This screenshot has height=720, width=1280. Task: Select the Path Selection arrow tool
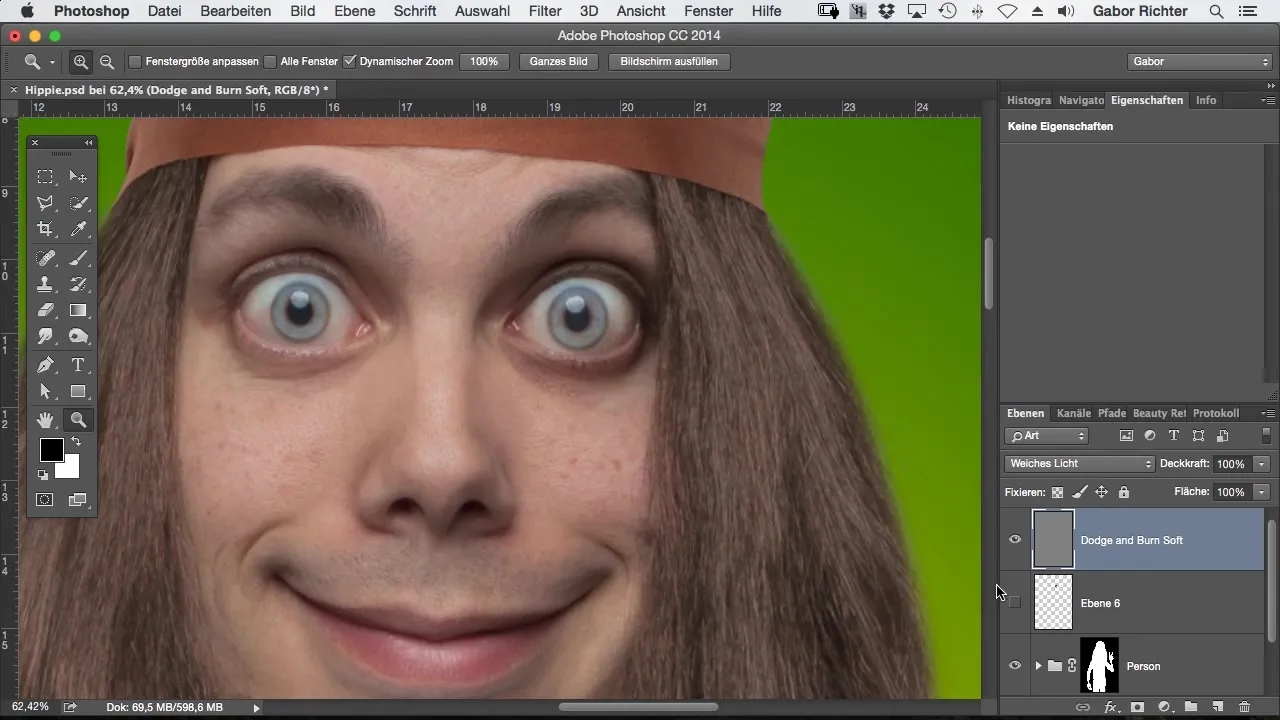pyautogui.click(x=46, y=392)
